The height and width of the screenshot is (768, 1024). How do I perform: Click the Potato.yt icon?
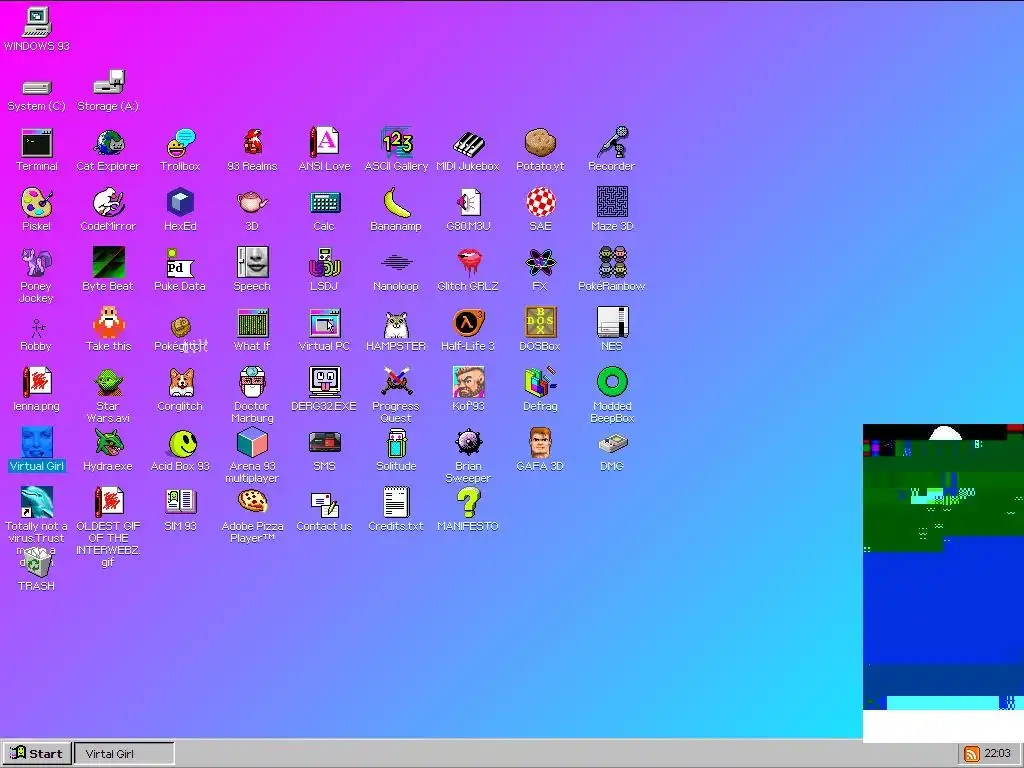(540, 143)
